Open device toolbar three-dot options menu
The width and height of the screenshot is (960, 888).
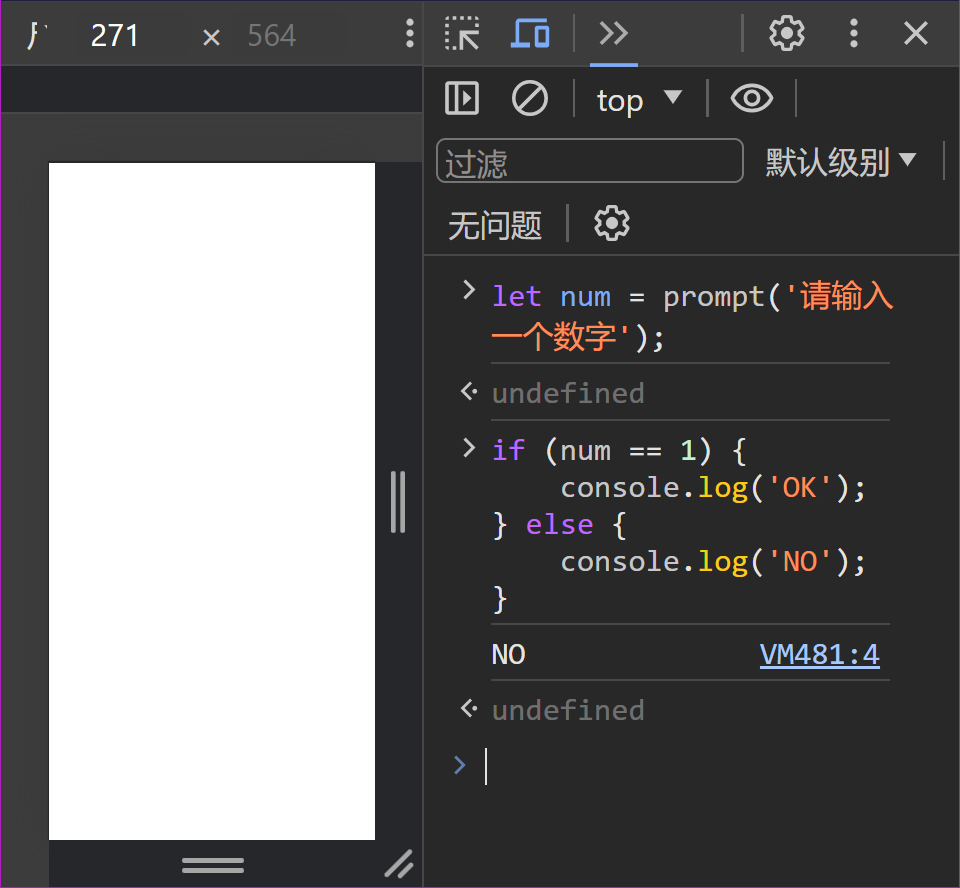click(x=409, y=34)
